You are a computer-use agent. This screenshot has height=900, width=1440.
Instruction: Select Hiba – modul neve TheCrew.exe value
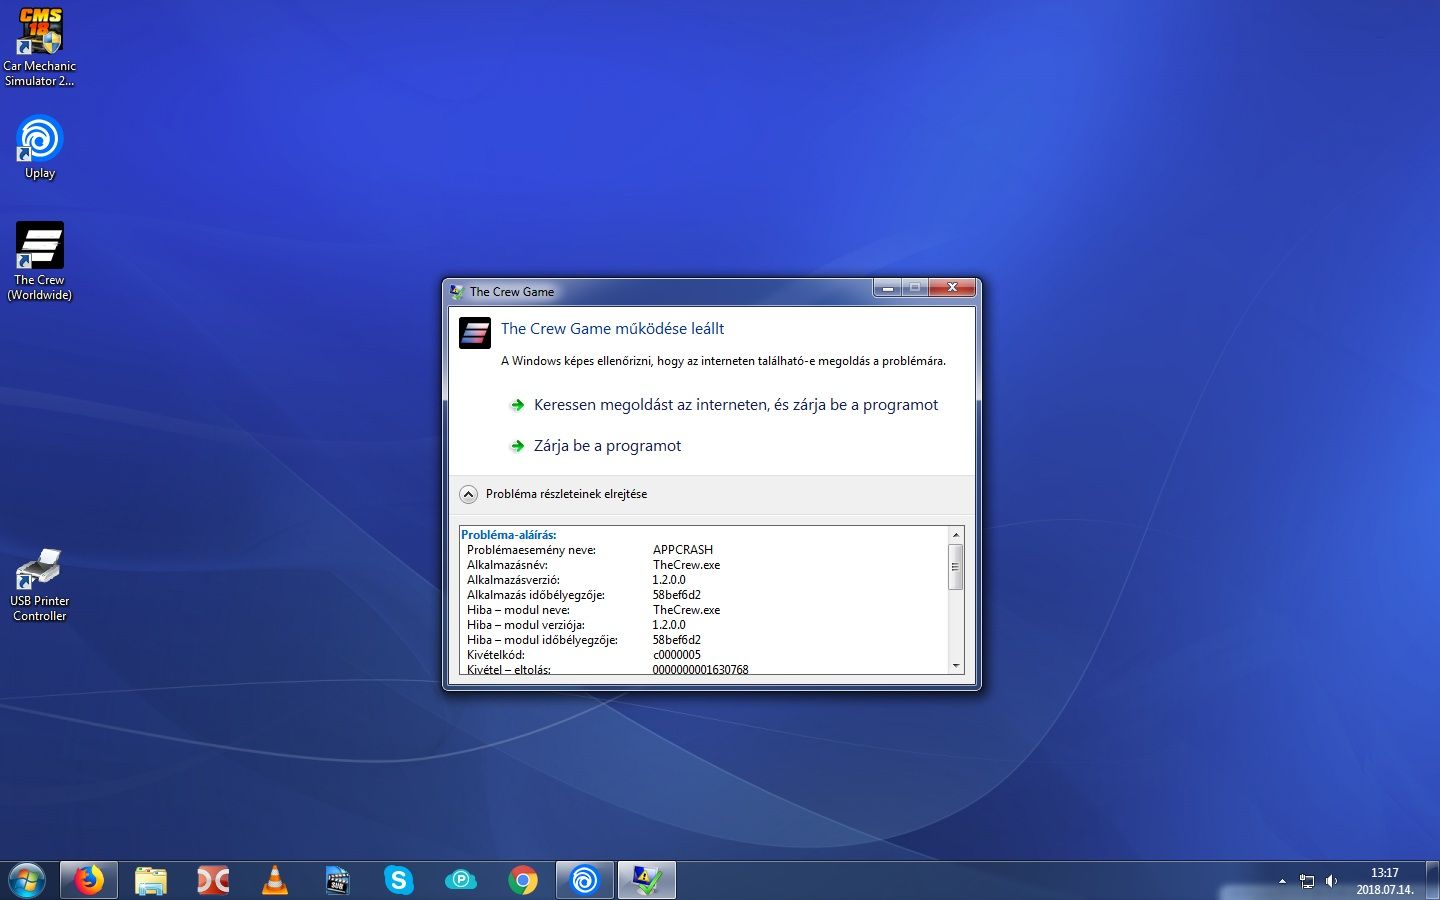click(x=686, y=610)
